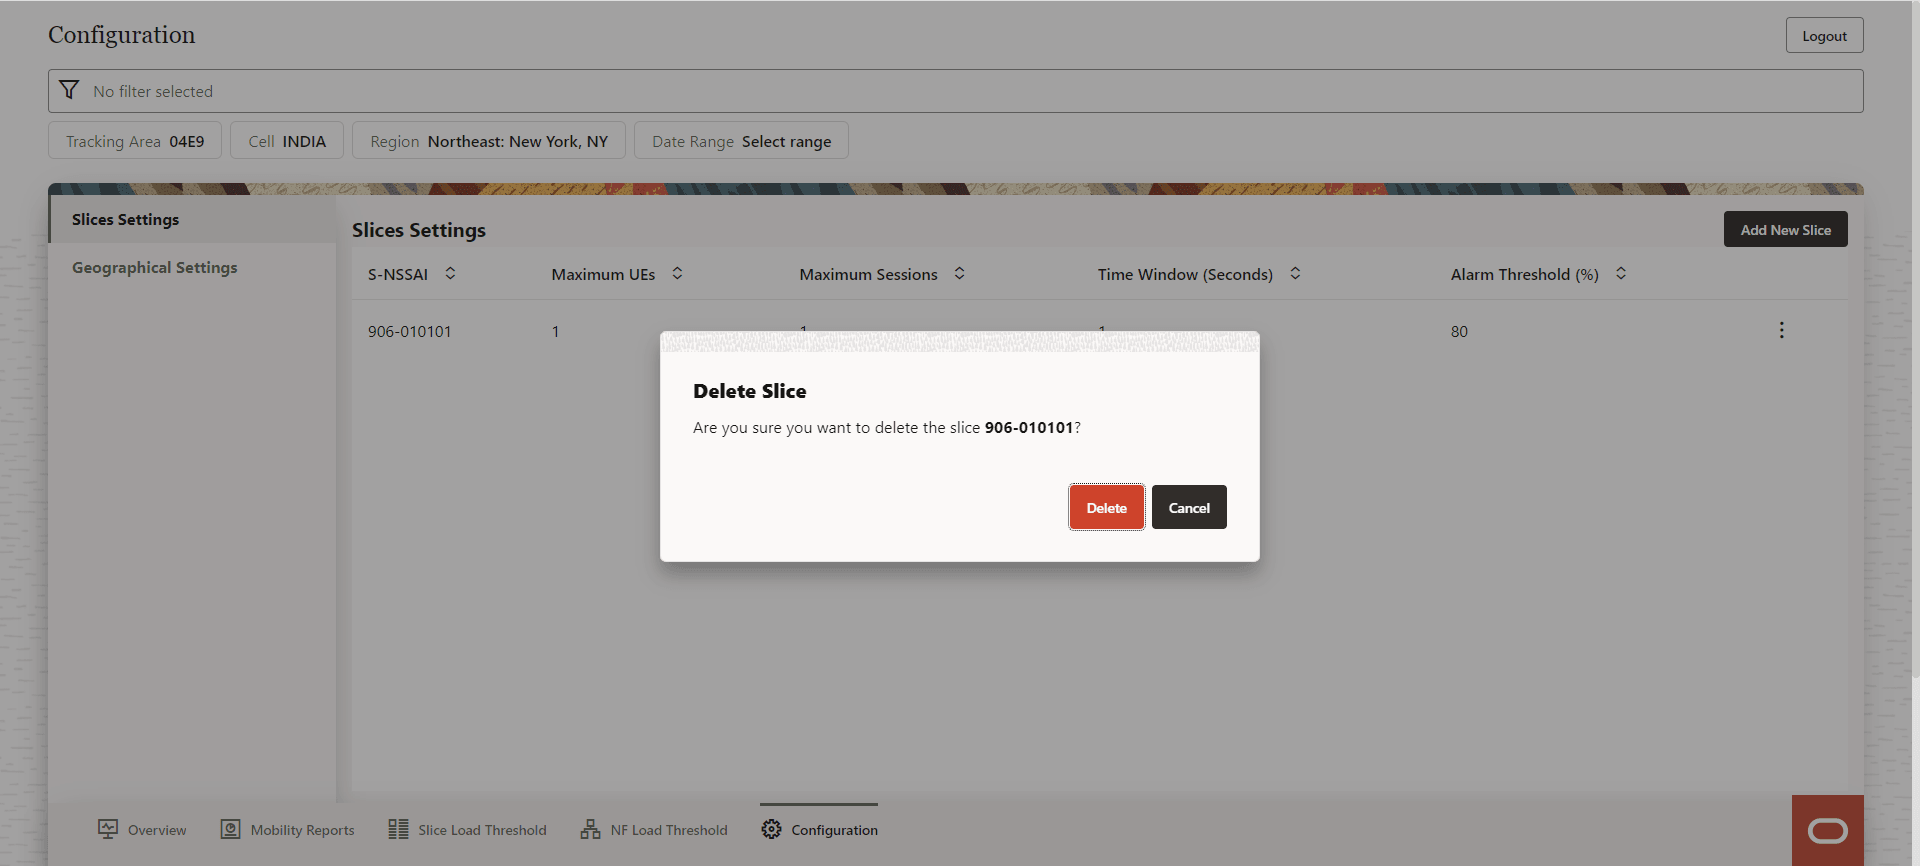Viewport: 1920px width, 866px height.
Task: Click the Configuration gear icon
Action: coord(771,829)
